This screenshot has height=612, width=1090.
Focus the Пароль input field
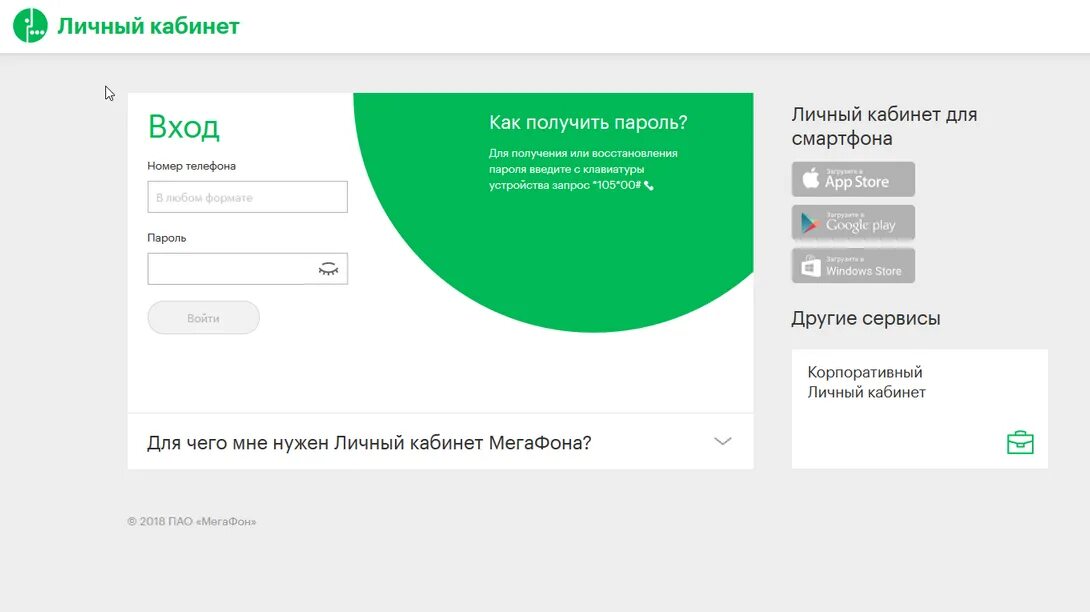(247, 268)
